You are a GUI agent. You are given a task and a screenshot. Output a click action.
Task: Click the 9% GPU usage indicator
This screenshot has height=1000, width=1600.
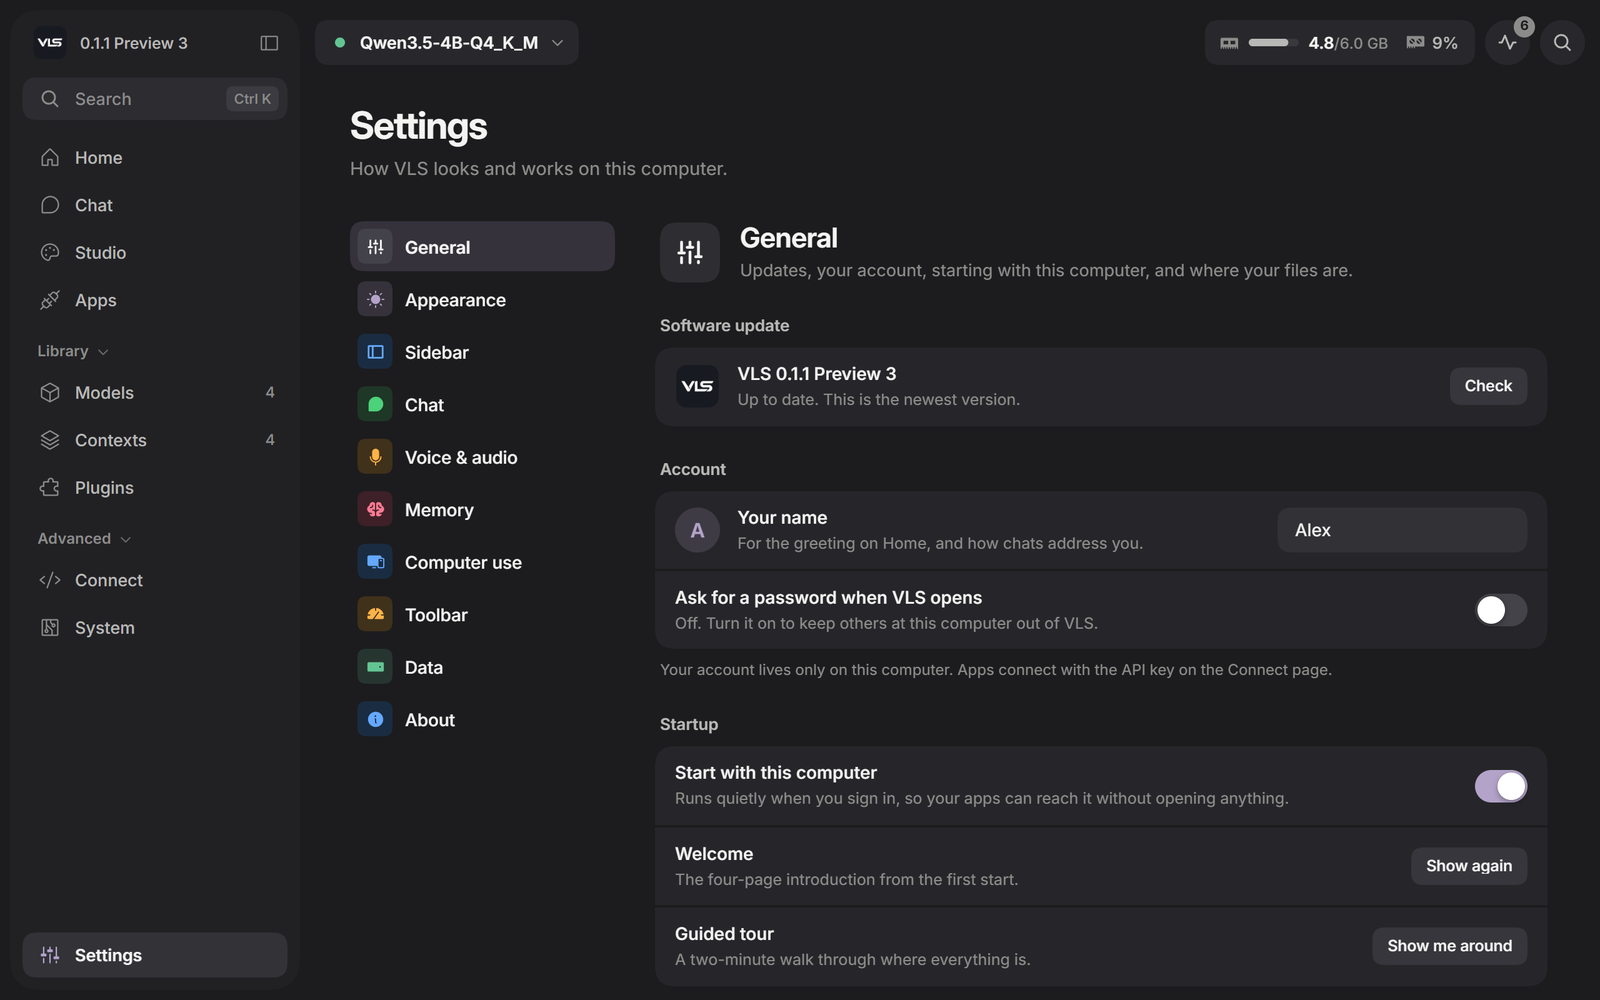[x=1432, y=43]
